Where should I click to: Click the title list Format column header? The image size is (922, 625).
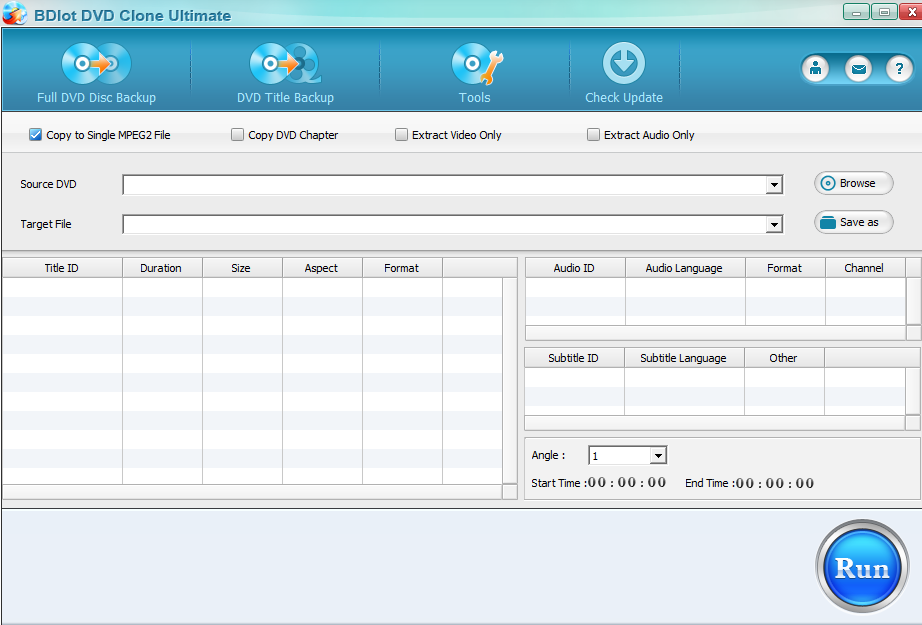point(402,268)
